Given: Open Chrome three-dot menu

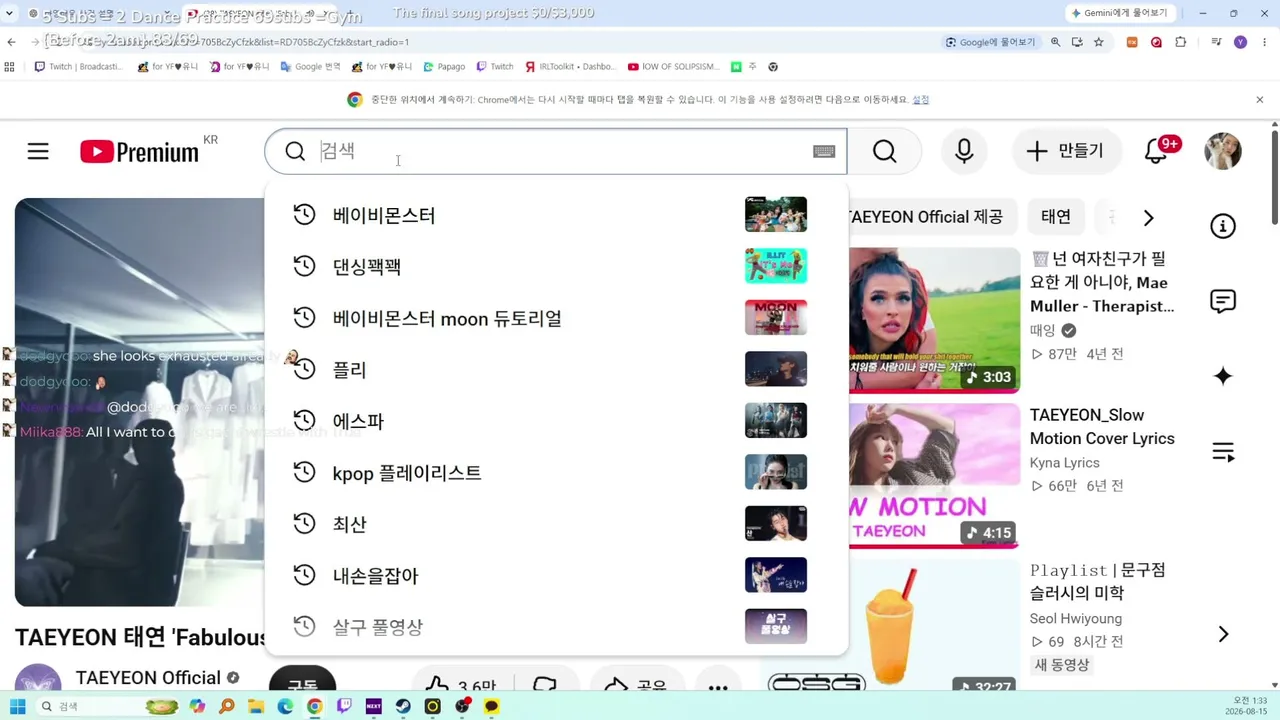Looking at the screenshot, I should point(1264,42).
